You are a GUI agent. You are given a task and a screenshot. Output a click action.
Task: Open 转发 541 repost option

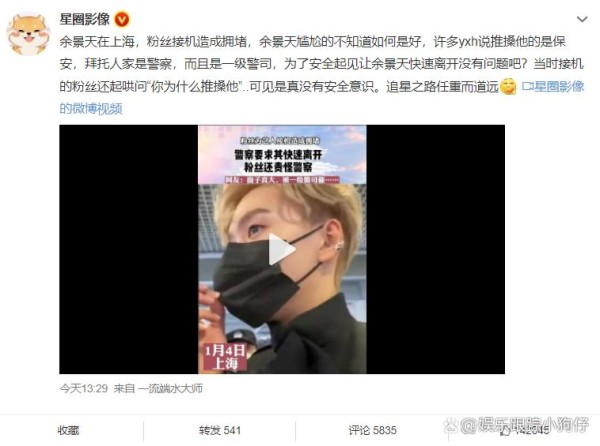click(x=220, y=430)
